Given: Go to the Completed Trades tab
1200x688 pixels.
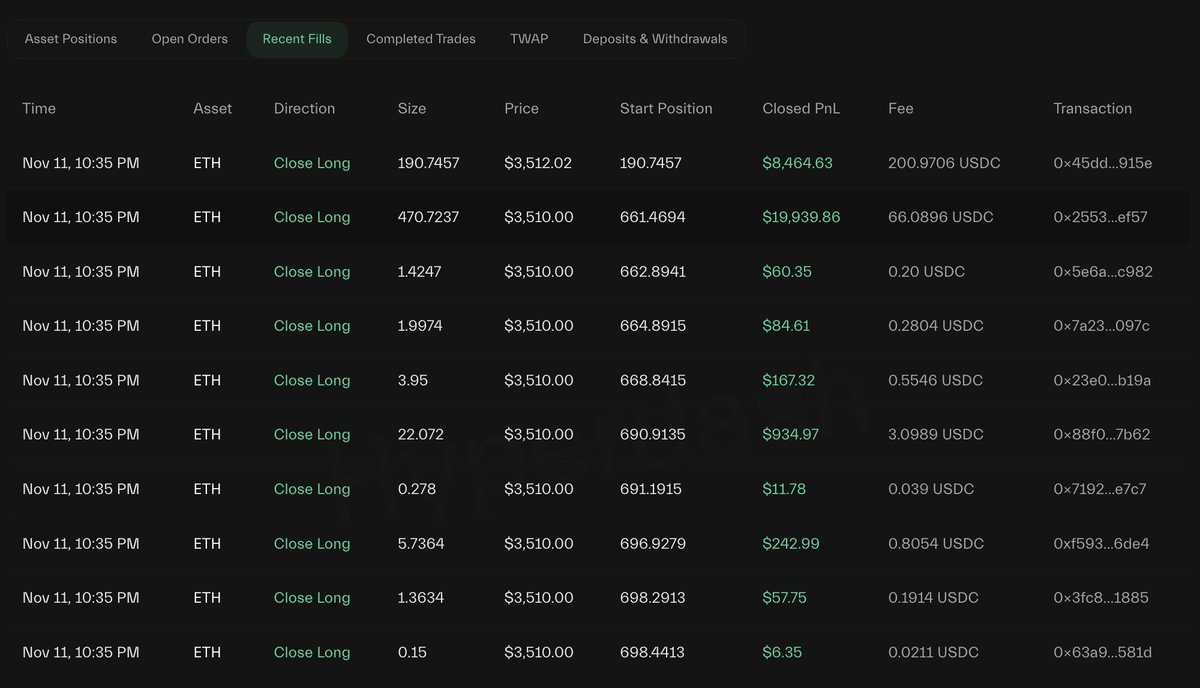Looking at the screenshot, I should [421, 39].
